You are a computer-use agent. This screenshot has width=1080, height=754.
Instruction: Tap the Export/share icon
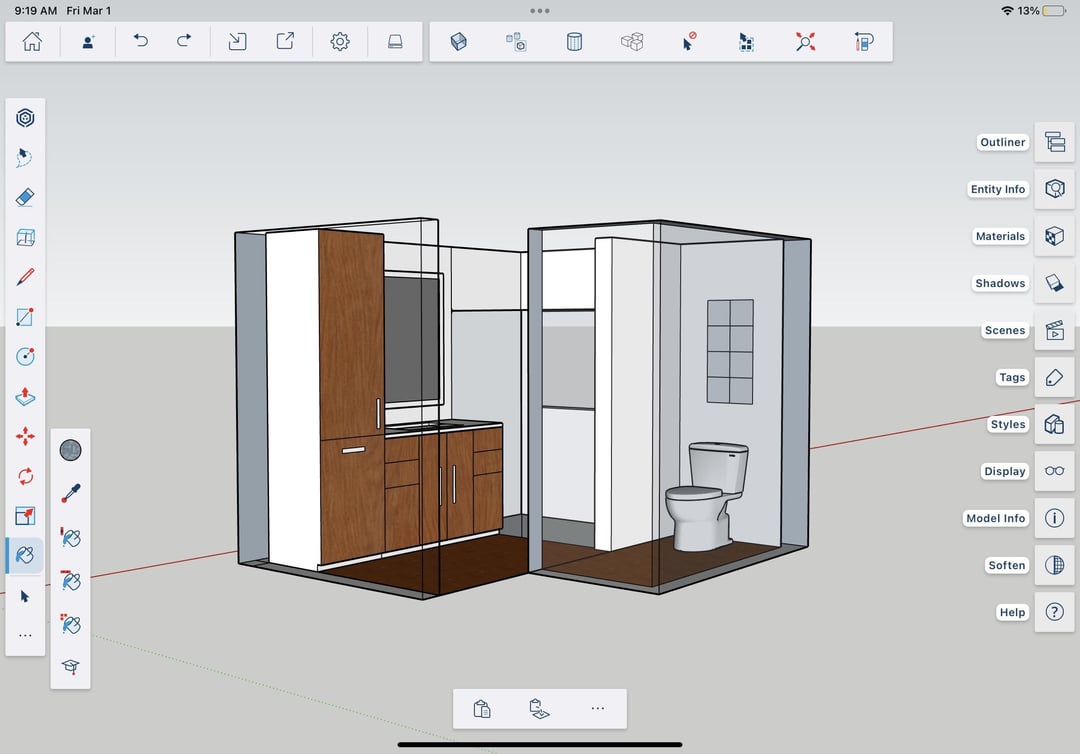coord(285,41)
